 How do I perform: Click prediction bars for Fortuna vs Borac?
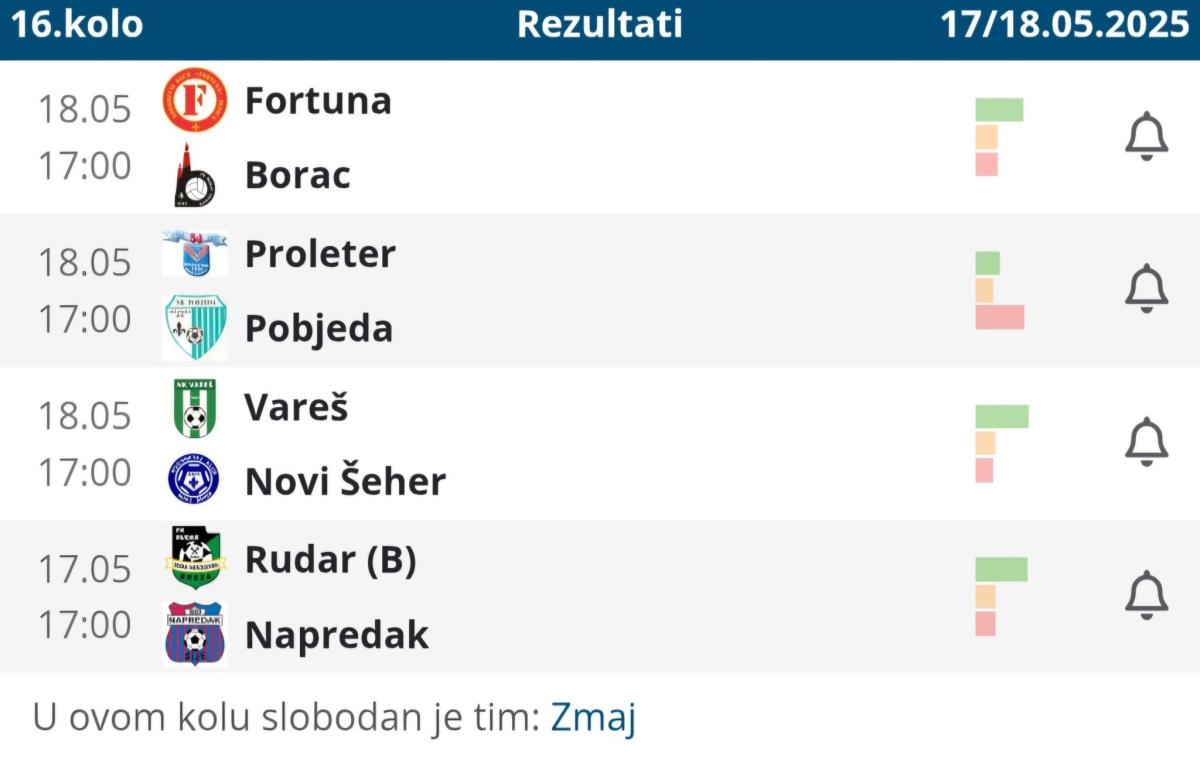(x=999, y=137)
